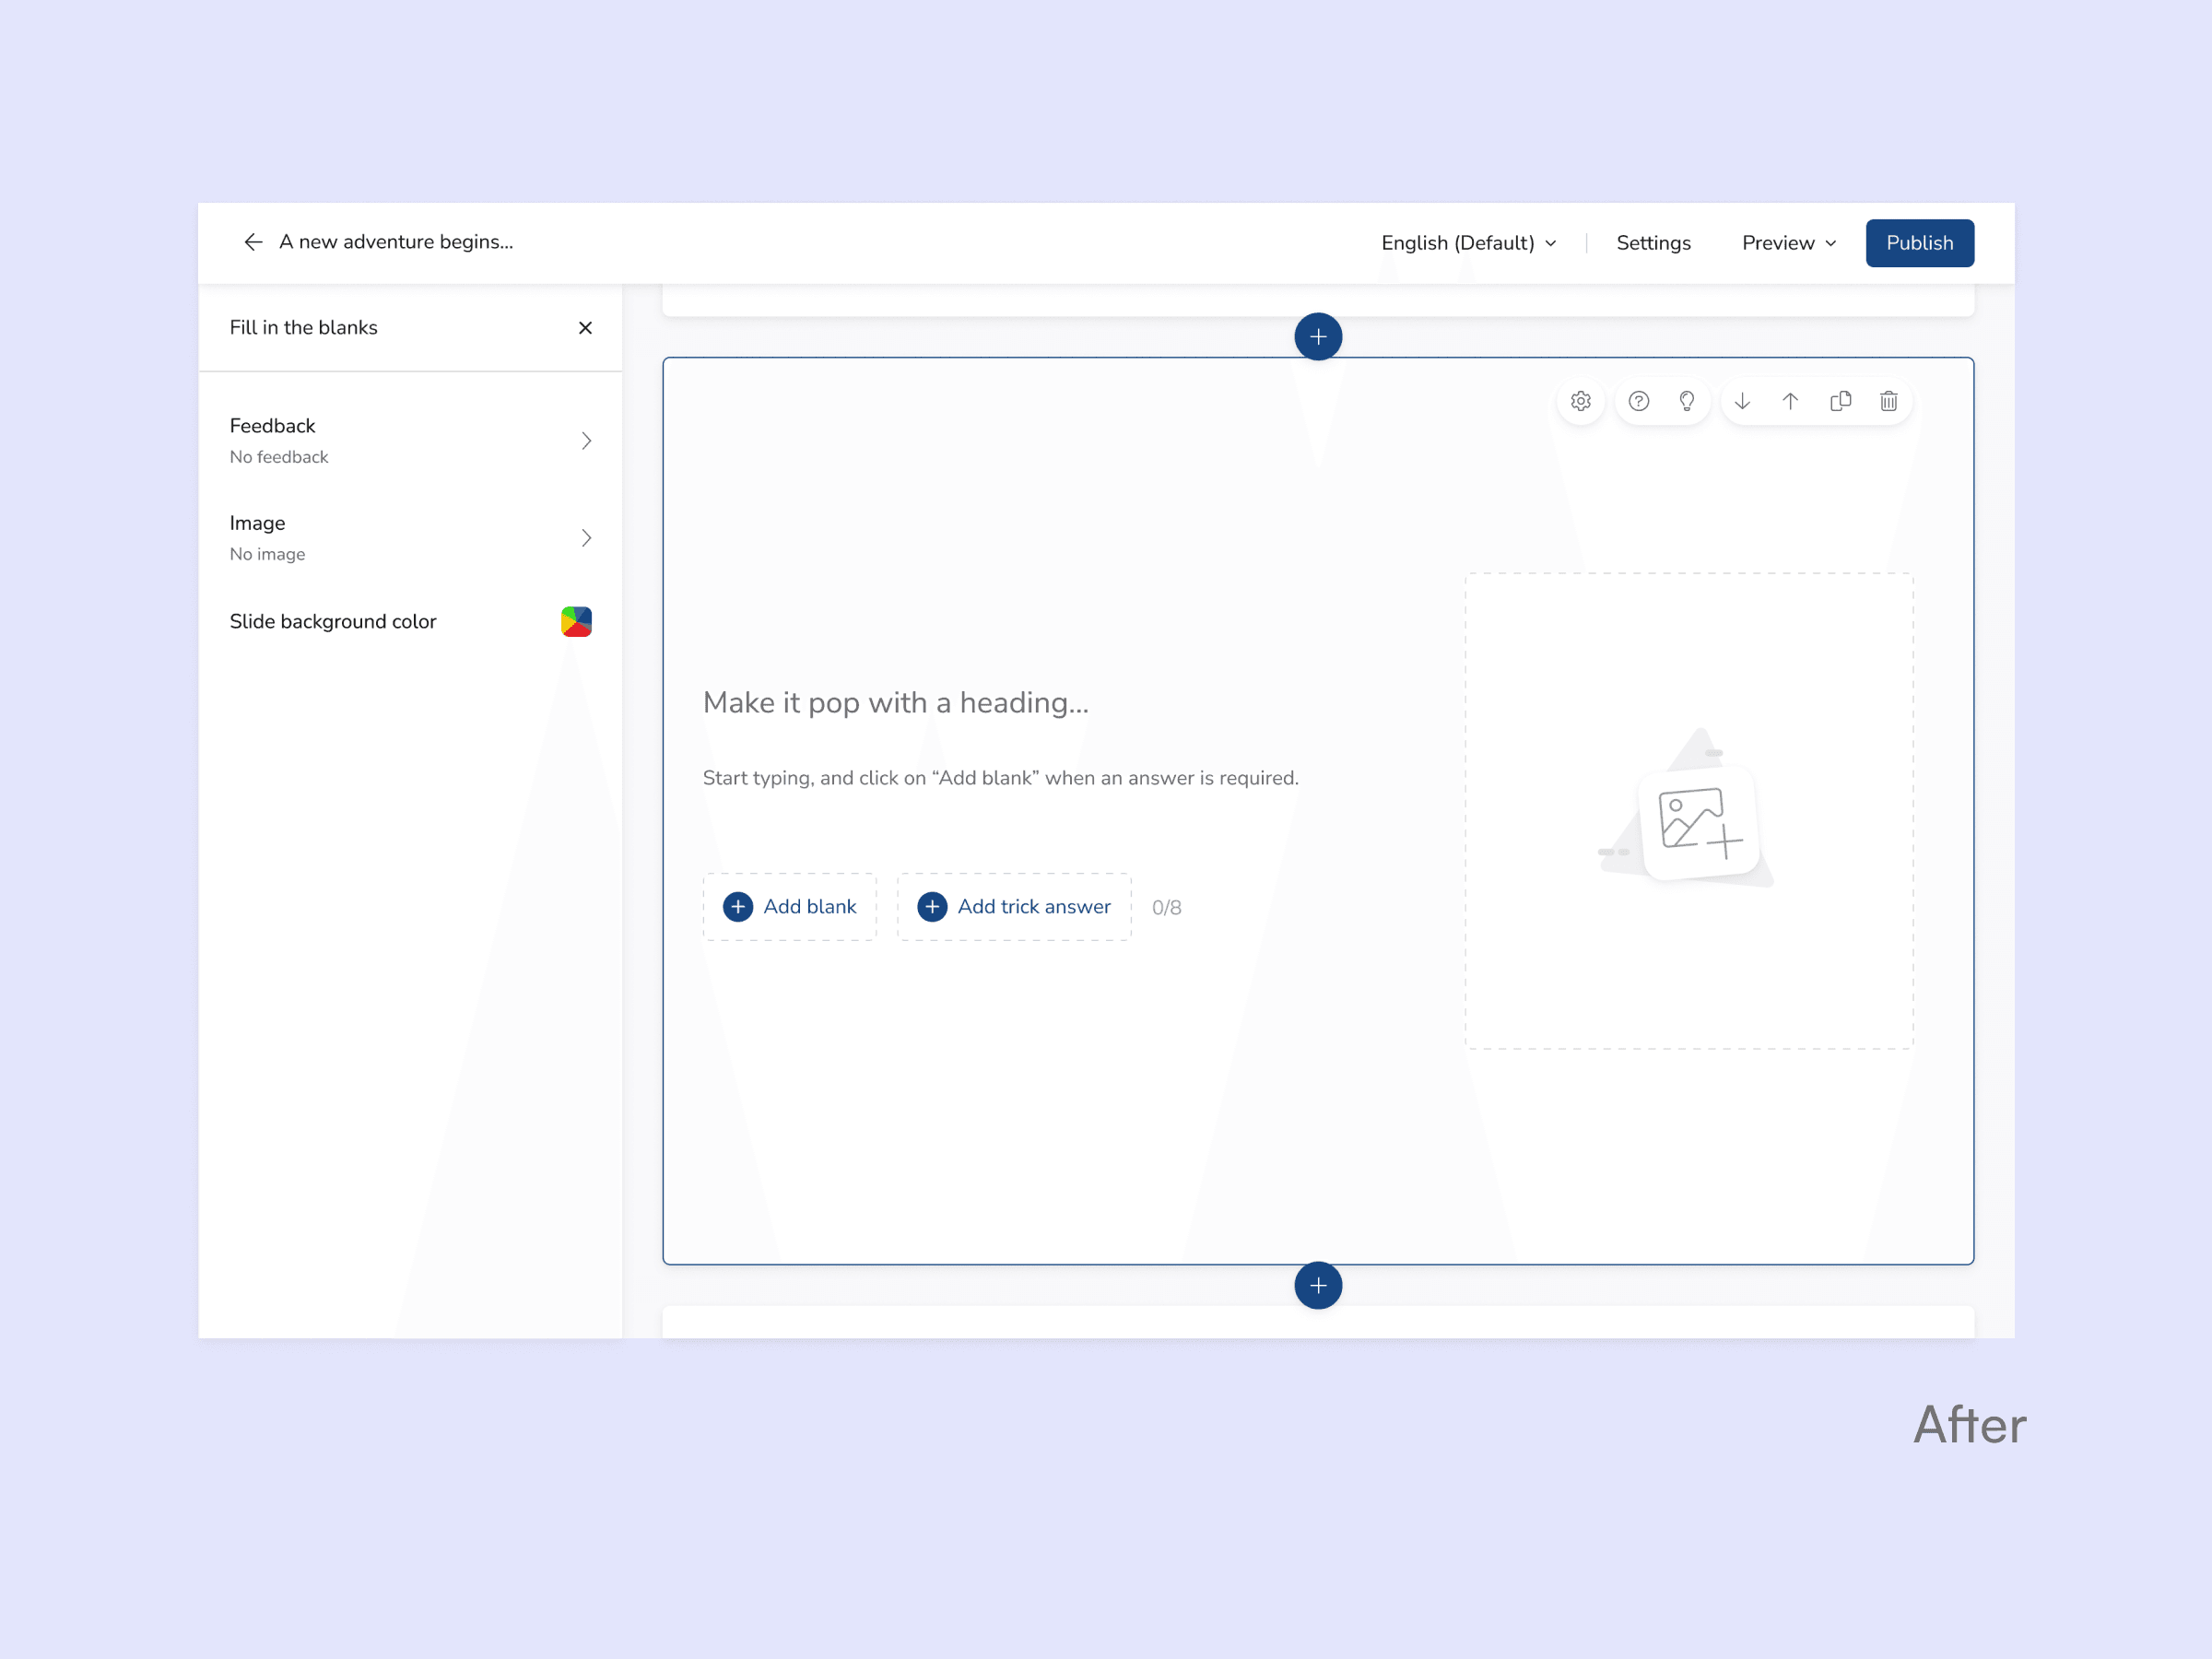Open slide settings gear icon
The image size is (2212, 1659).
point(1580,401)
